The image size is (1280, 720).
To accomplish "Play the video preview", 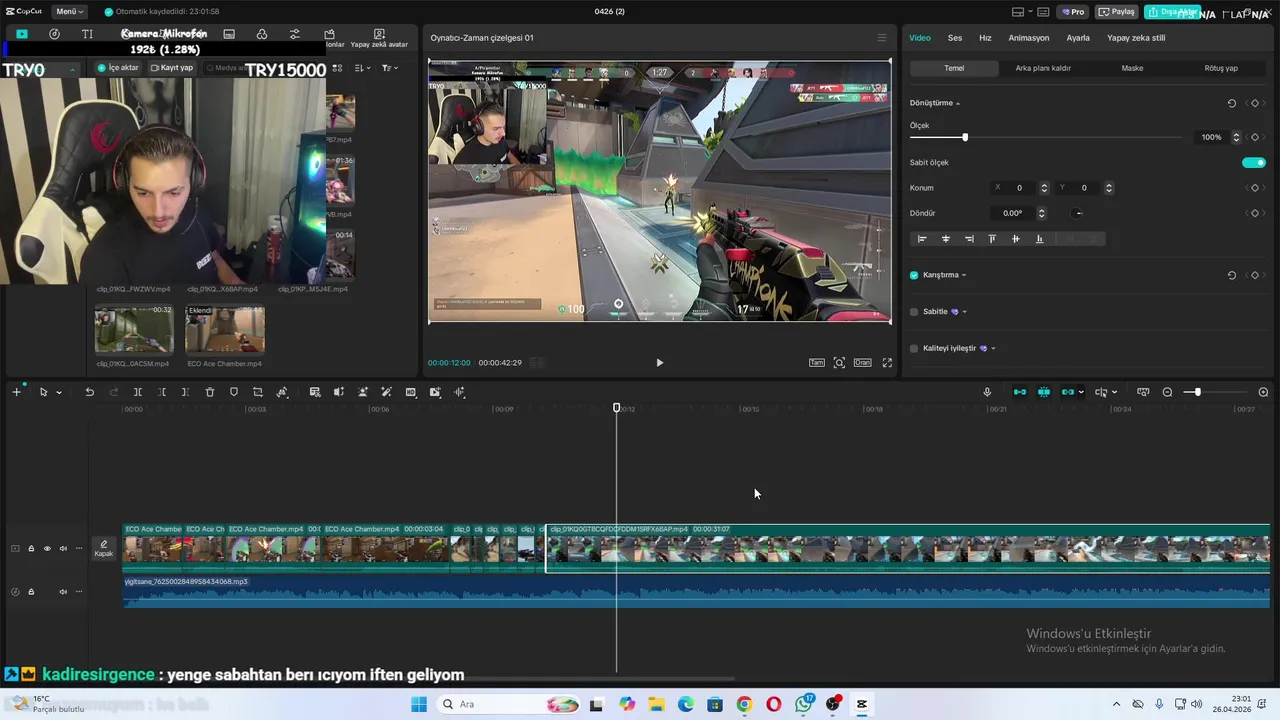I will click(x=659, y=363).
